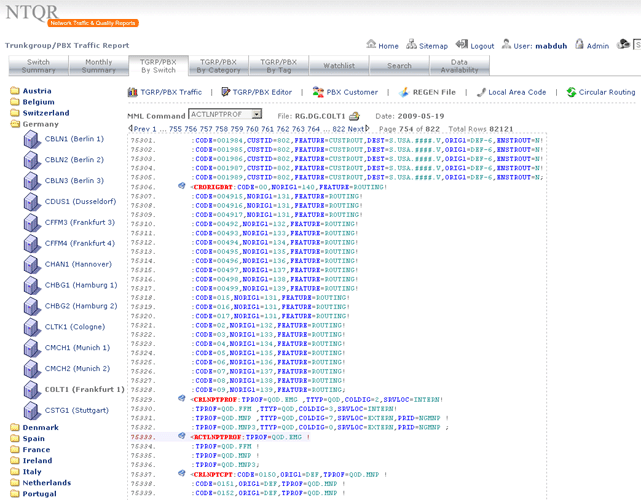Switch to the Watchlist tab
Viewport: 641px width, 500px height.
coord(339,66)
